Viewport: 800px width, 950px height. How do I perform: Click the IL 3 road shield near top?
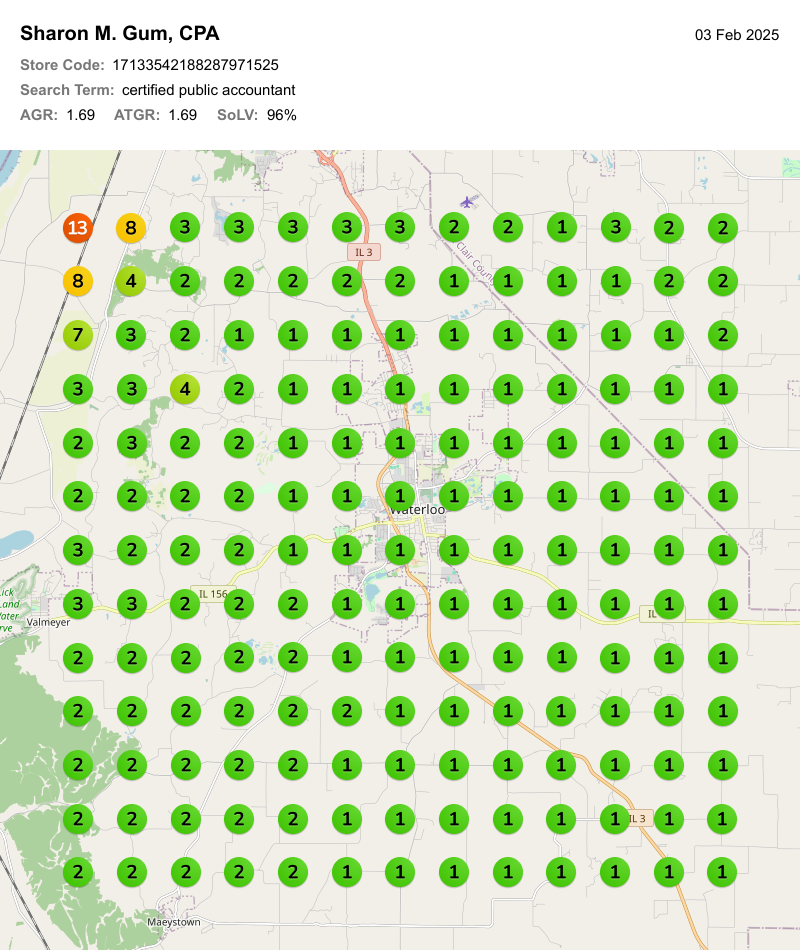tap(364, 253)
